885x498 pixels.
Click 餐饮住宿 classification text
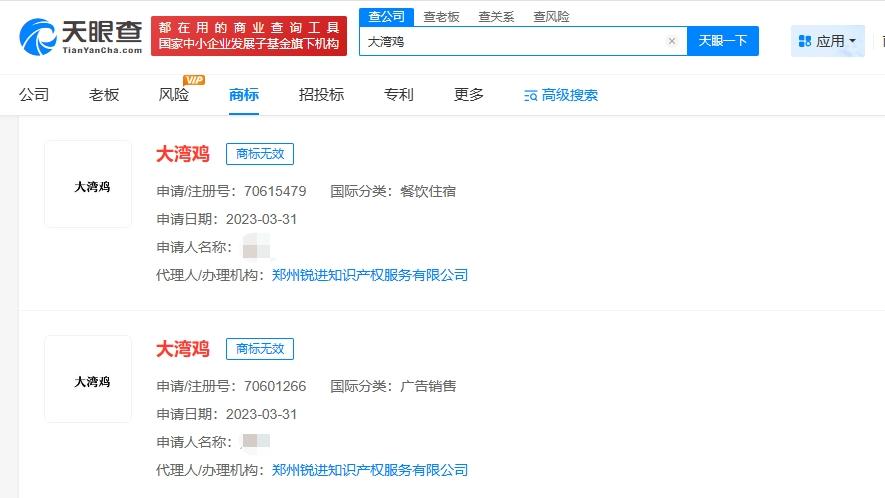click(428, 191)
